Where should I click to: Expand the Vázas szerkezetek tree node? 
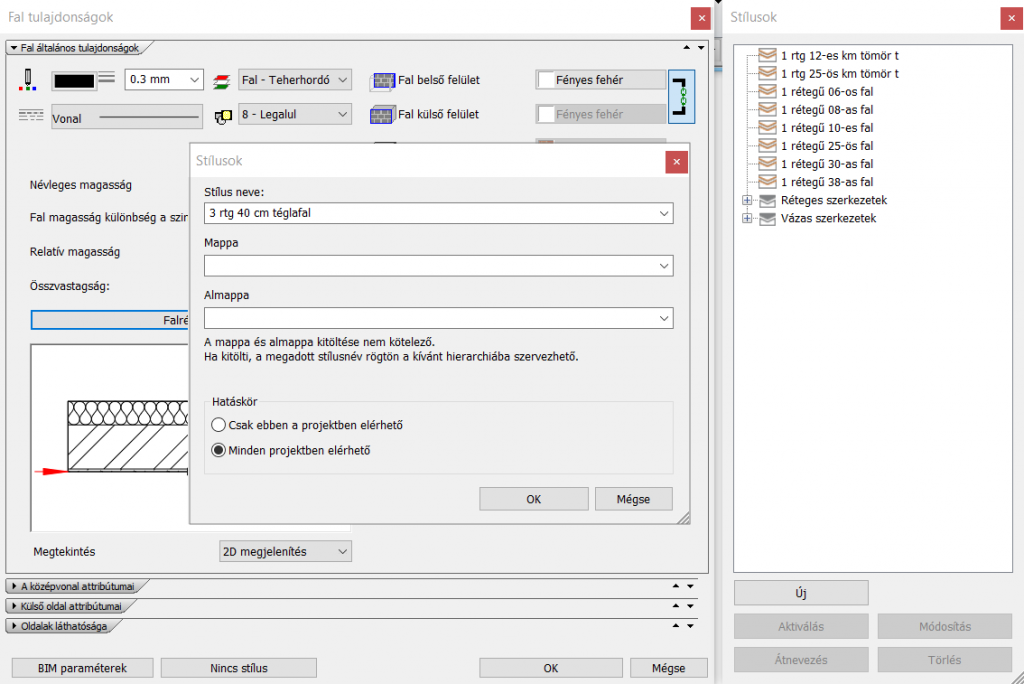(747, 218)
